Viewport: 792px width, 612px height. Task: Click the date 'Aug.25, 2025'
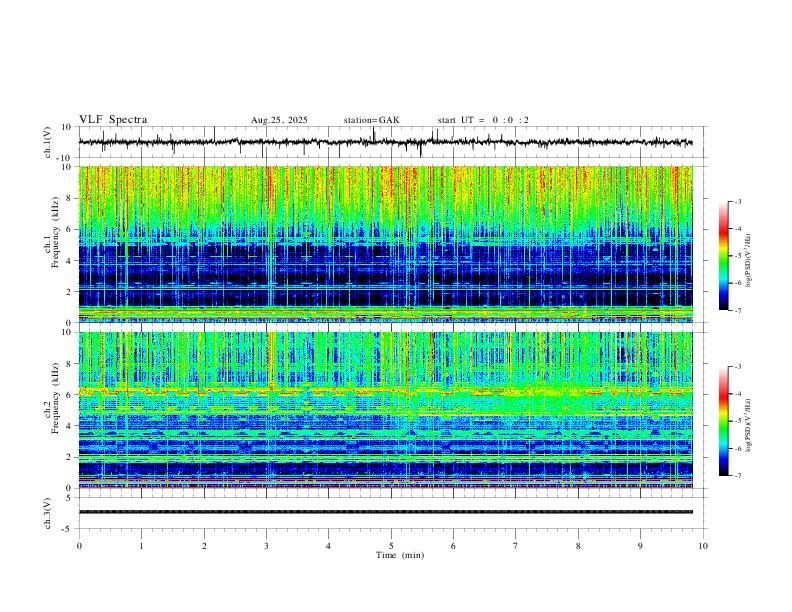[279, 120]
